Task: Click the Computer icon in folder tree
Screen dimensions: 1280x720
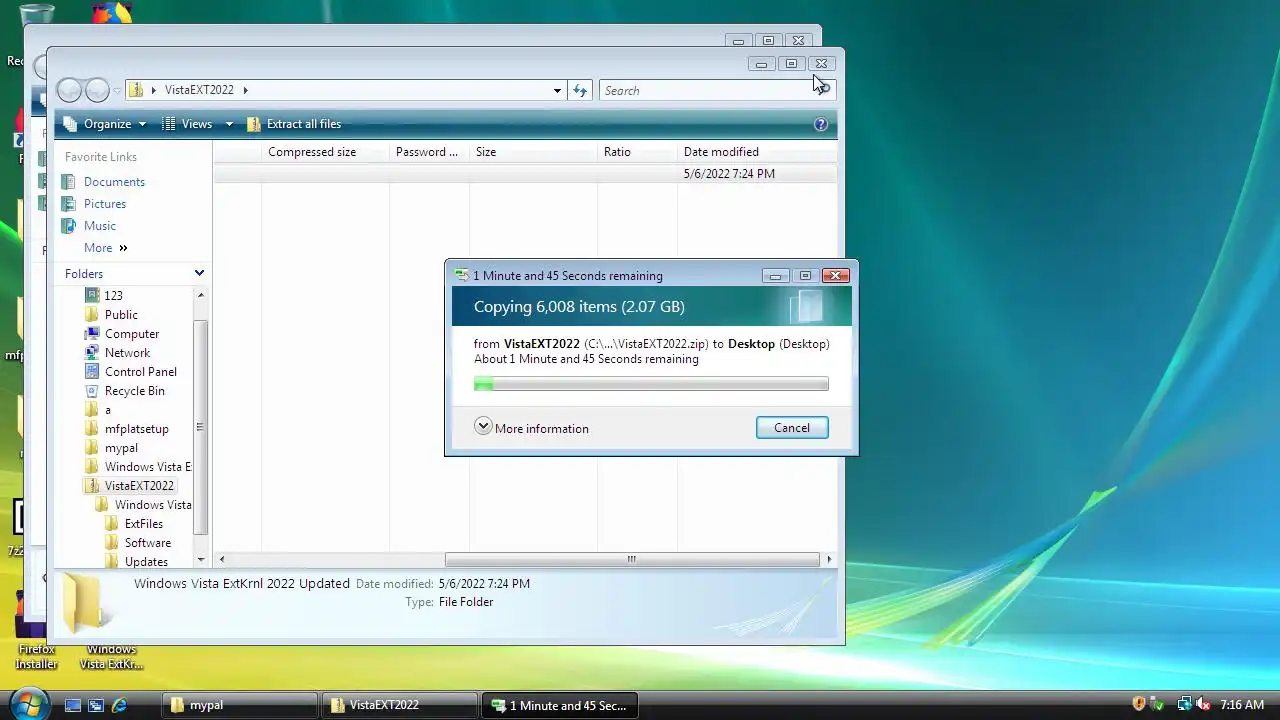Action: (x=93, y=334)
